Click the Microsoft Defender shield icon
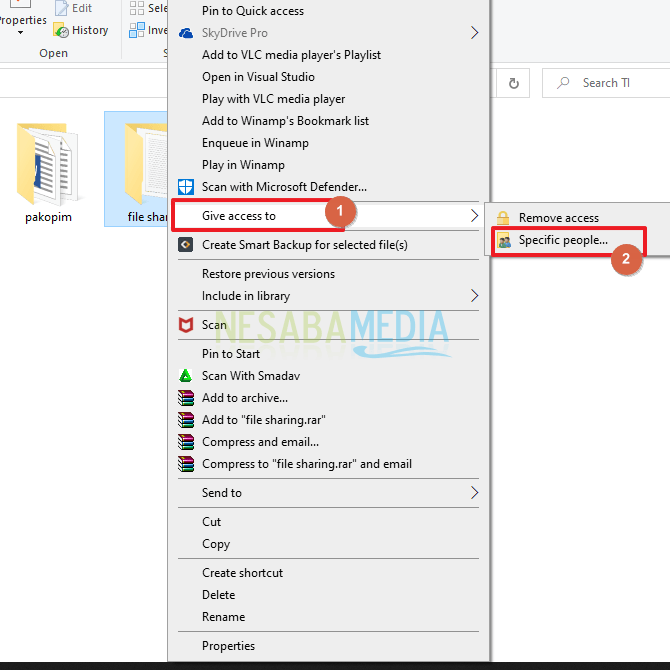This screenshot has width=670, height=670. coord(185,187)
